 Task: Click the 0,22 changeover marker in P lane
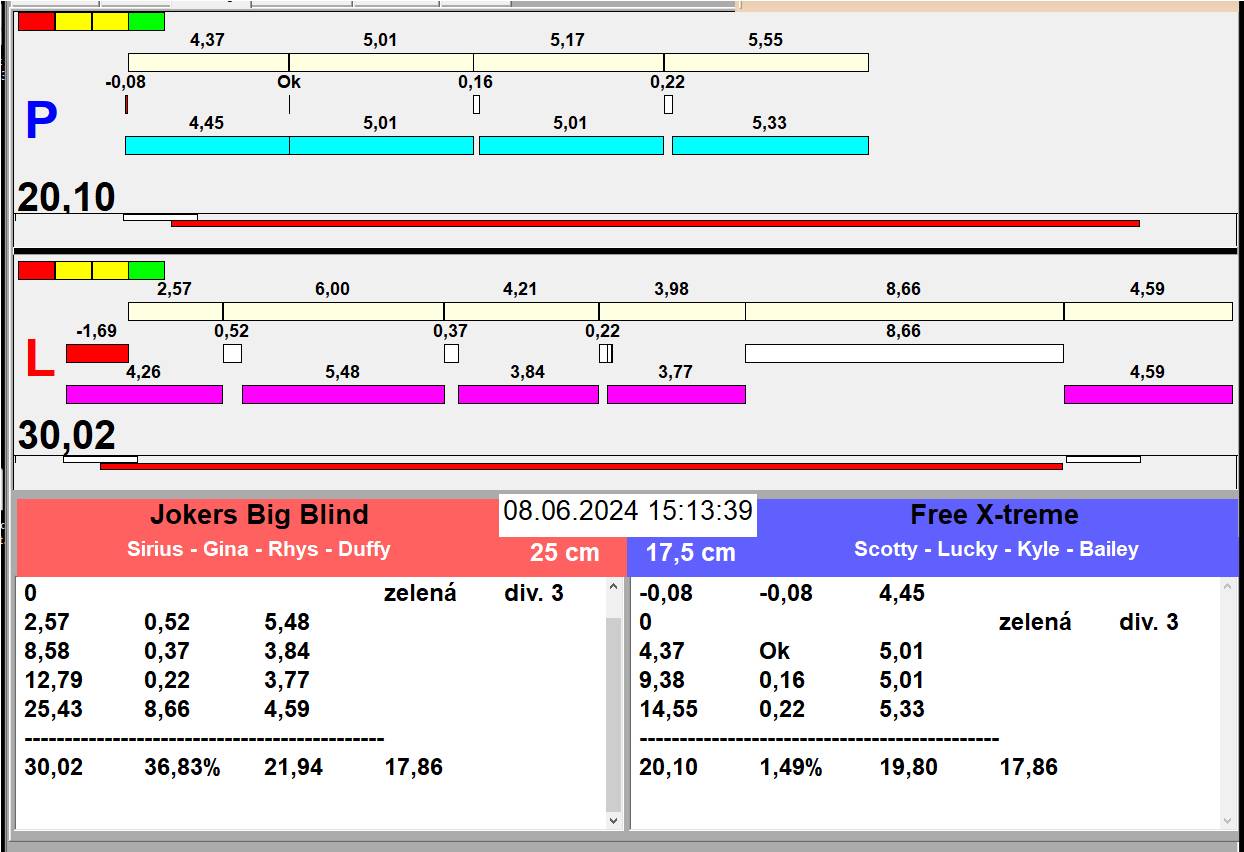tap(668, 104)
